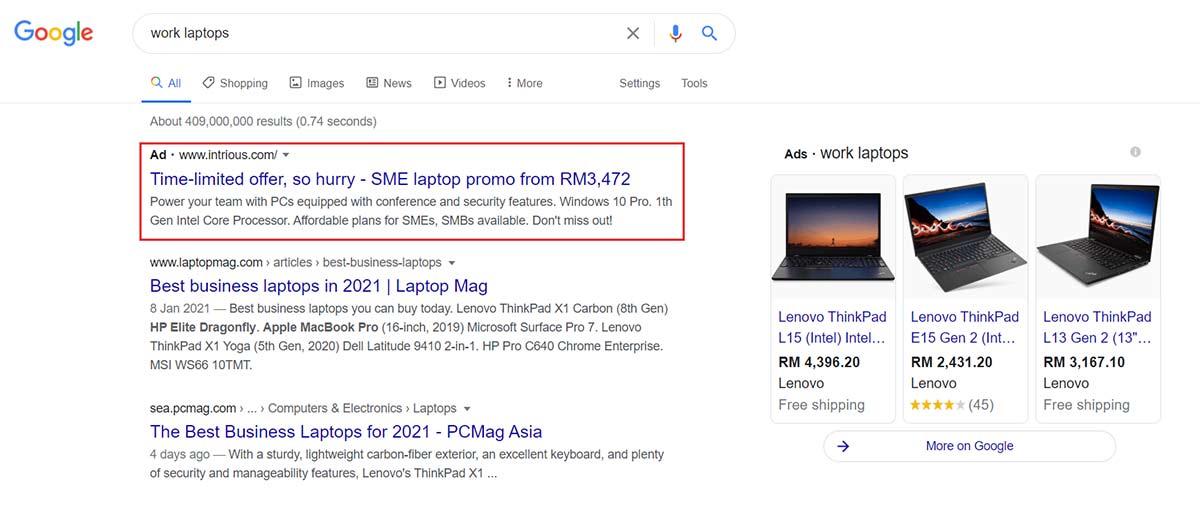Open Best business laptops in 2021 link

pyautogui.click(x=319, y=286)
